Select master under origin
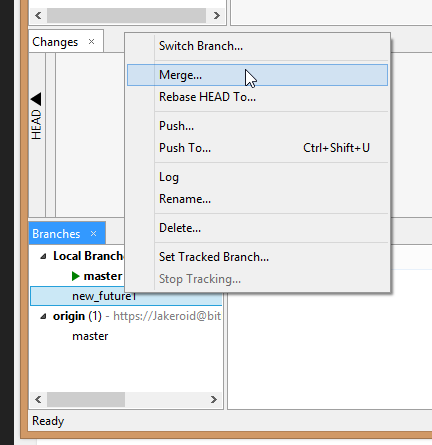 coord(90,336)
